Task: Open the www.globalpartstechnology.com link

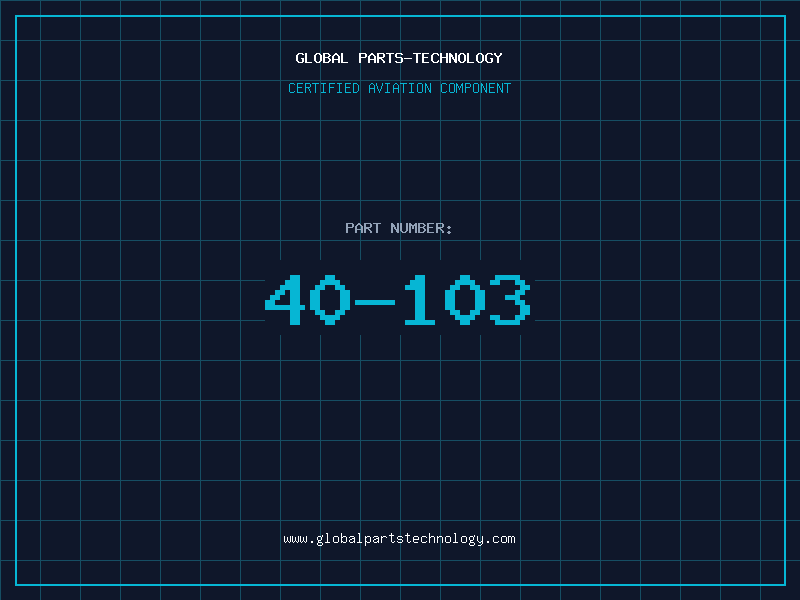Action: [399, 539]
